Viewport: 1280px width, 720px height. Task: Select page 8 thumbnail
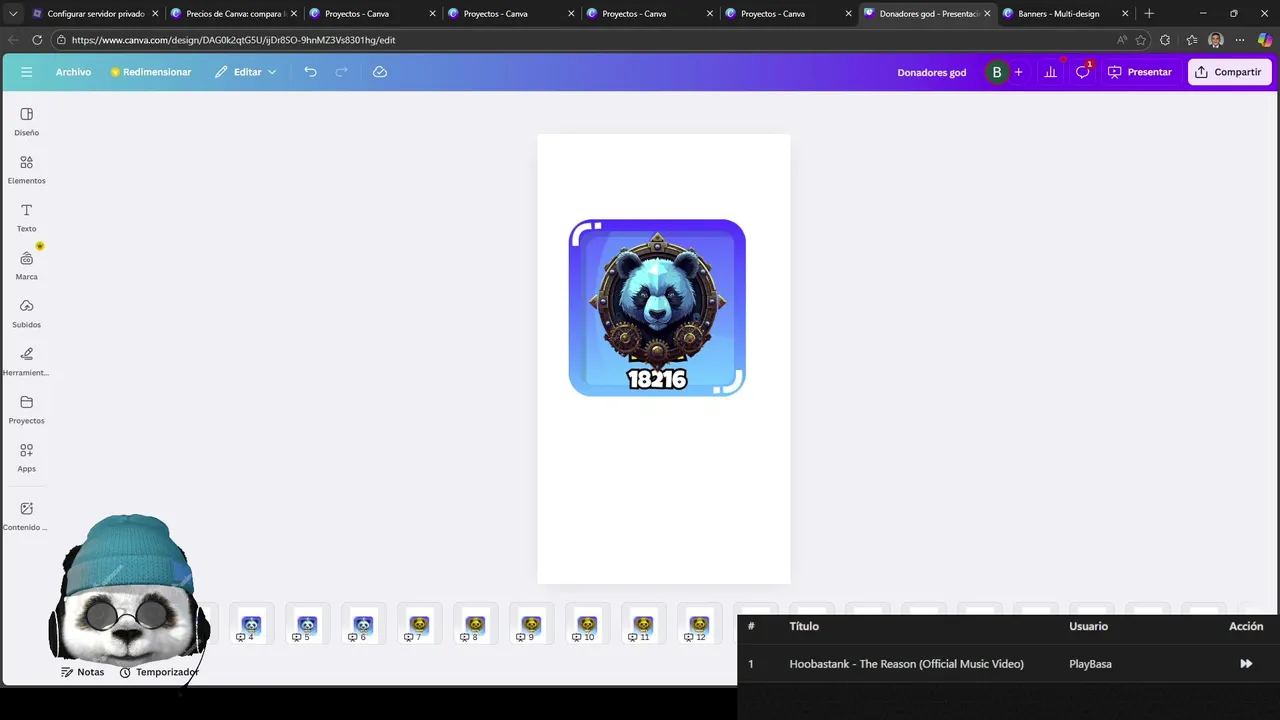(x=475, y=626)
